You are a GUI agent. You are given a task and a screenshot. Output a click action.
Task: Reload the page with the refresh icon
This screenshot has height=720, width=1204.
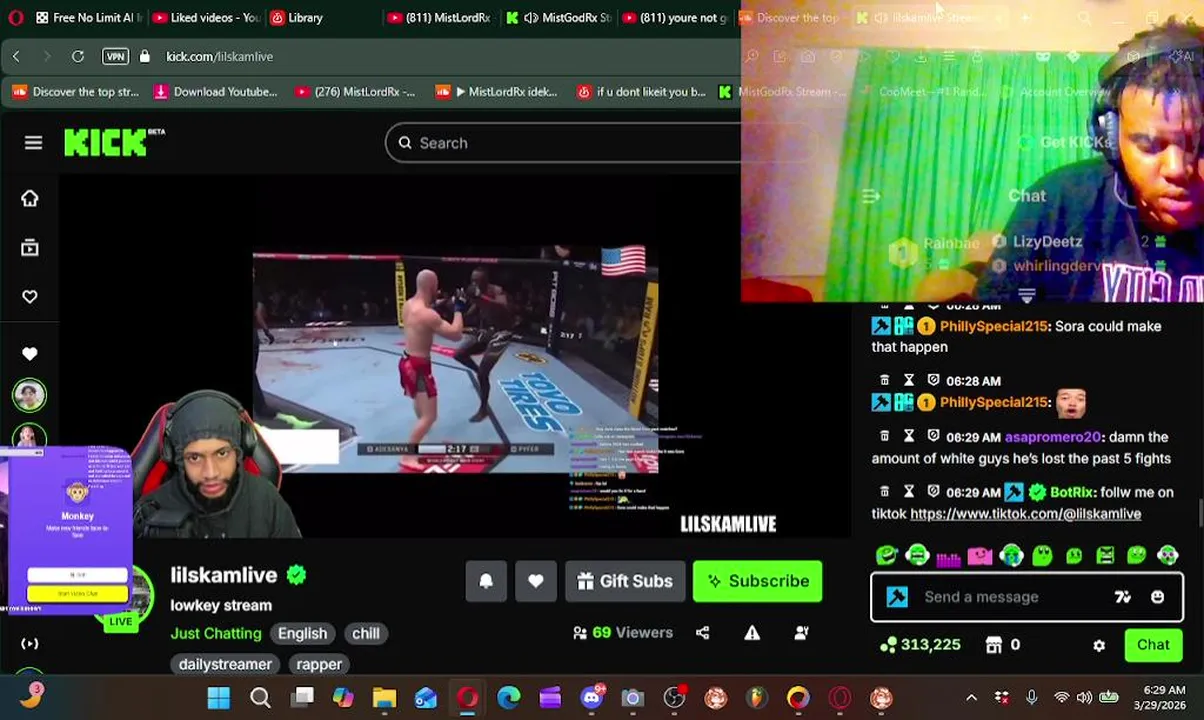77,56
